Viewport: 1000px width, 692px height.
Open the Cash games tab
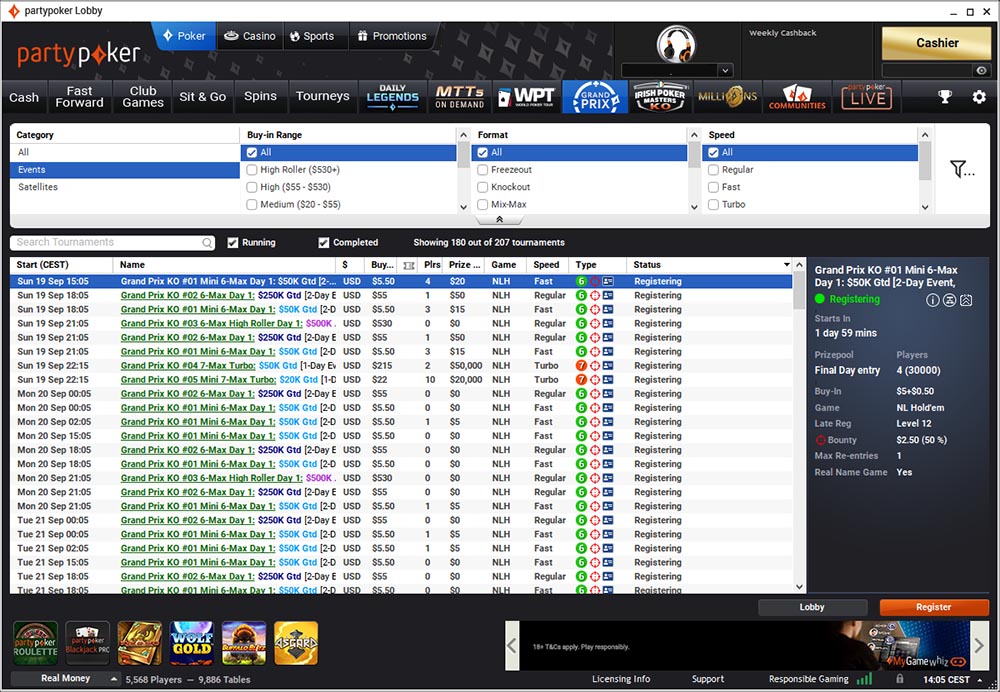point(24,97)
